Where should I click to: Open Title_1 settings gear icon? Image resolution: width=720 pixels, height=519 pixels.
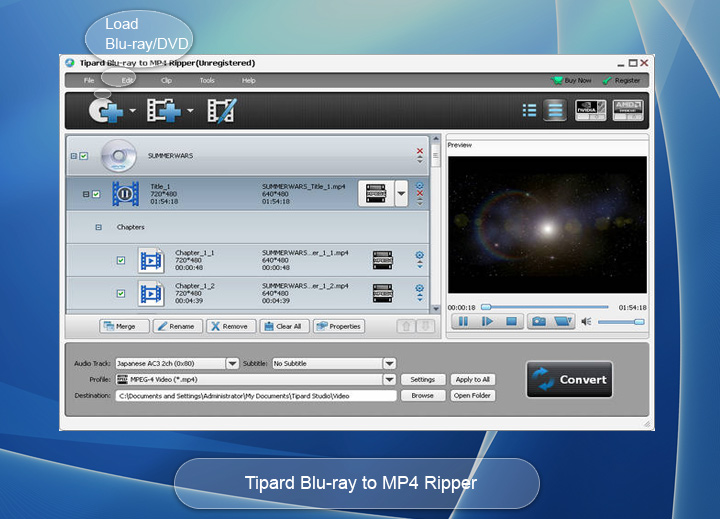point(420,186)
